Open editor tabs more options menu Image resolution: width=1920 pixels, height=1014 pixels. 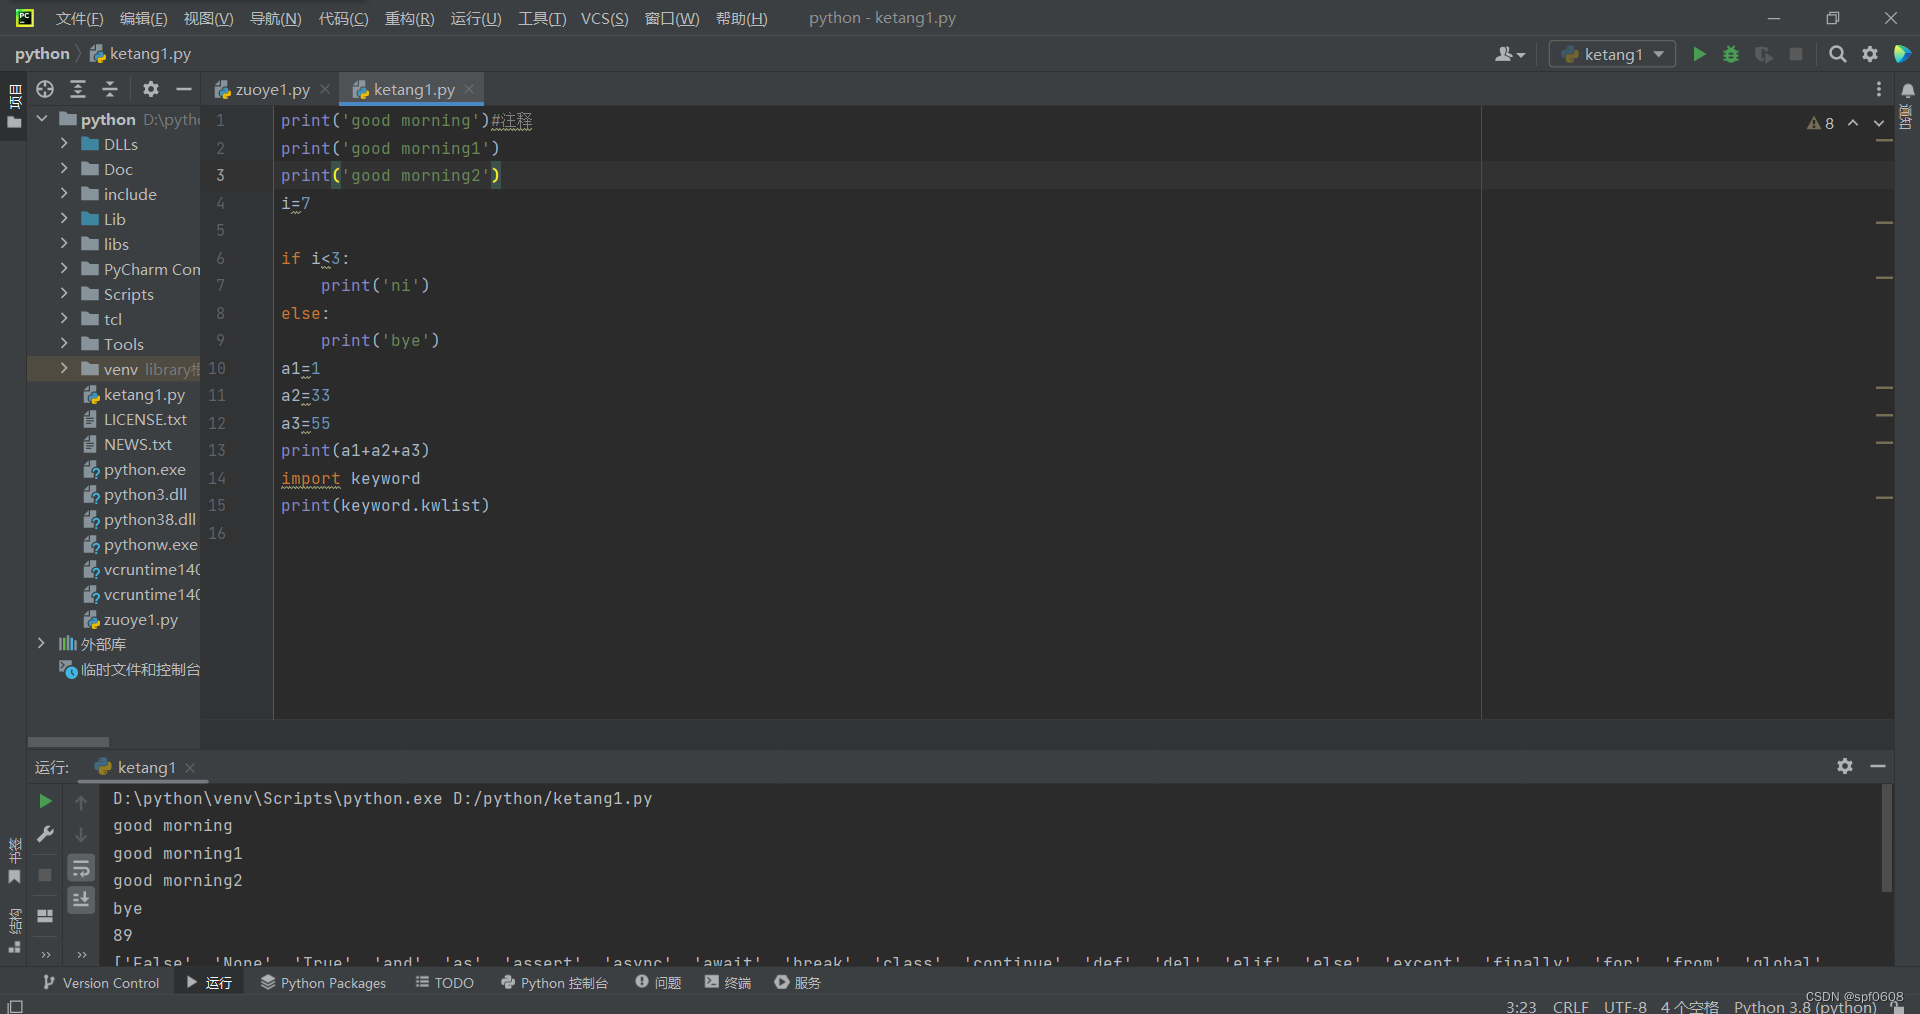click(x=1879, y=89)
